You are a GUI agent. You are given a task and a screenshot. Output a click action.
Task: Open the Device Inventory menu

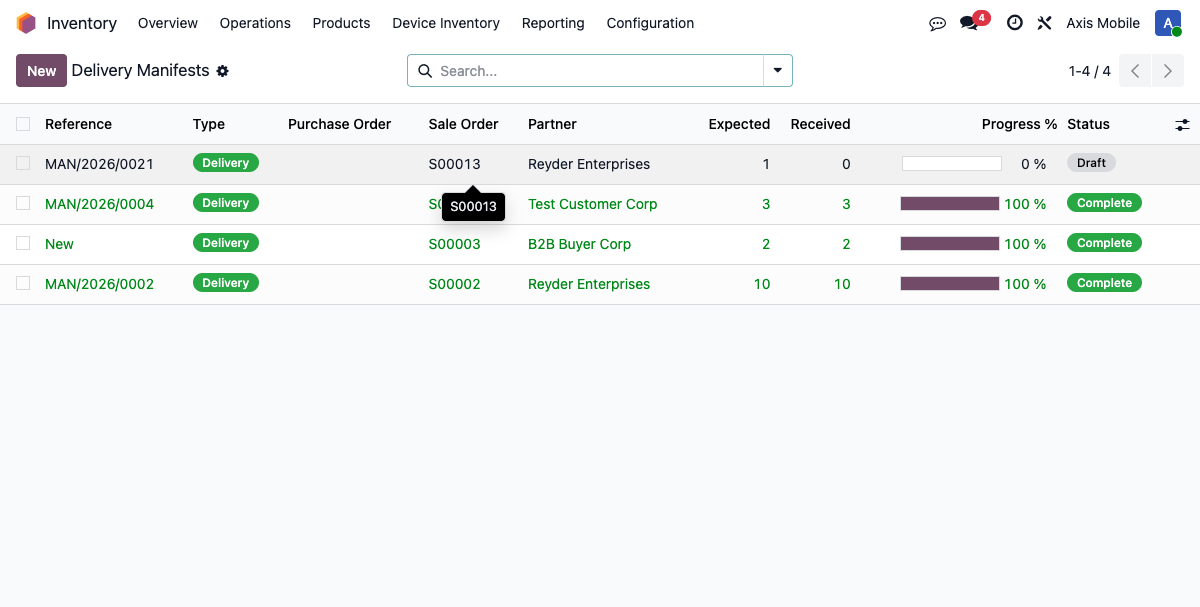click(x=446, y=23)
